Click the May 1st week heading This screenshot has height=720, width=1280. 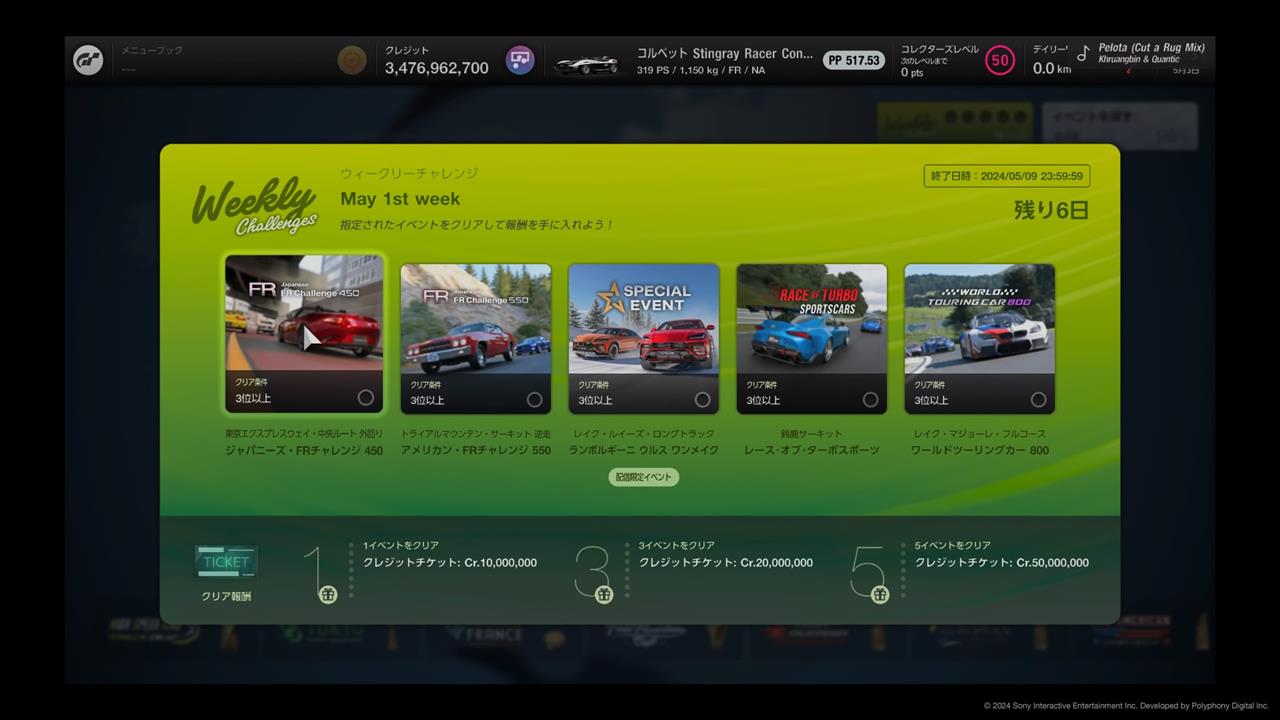(400, 199)
